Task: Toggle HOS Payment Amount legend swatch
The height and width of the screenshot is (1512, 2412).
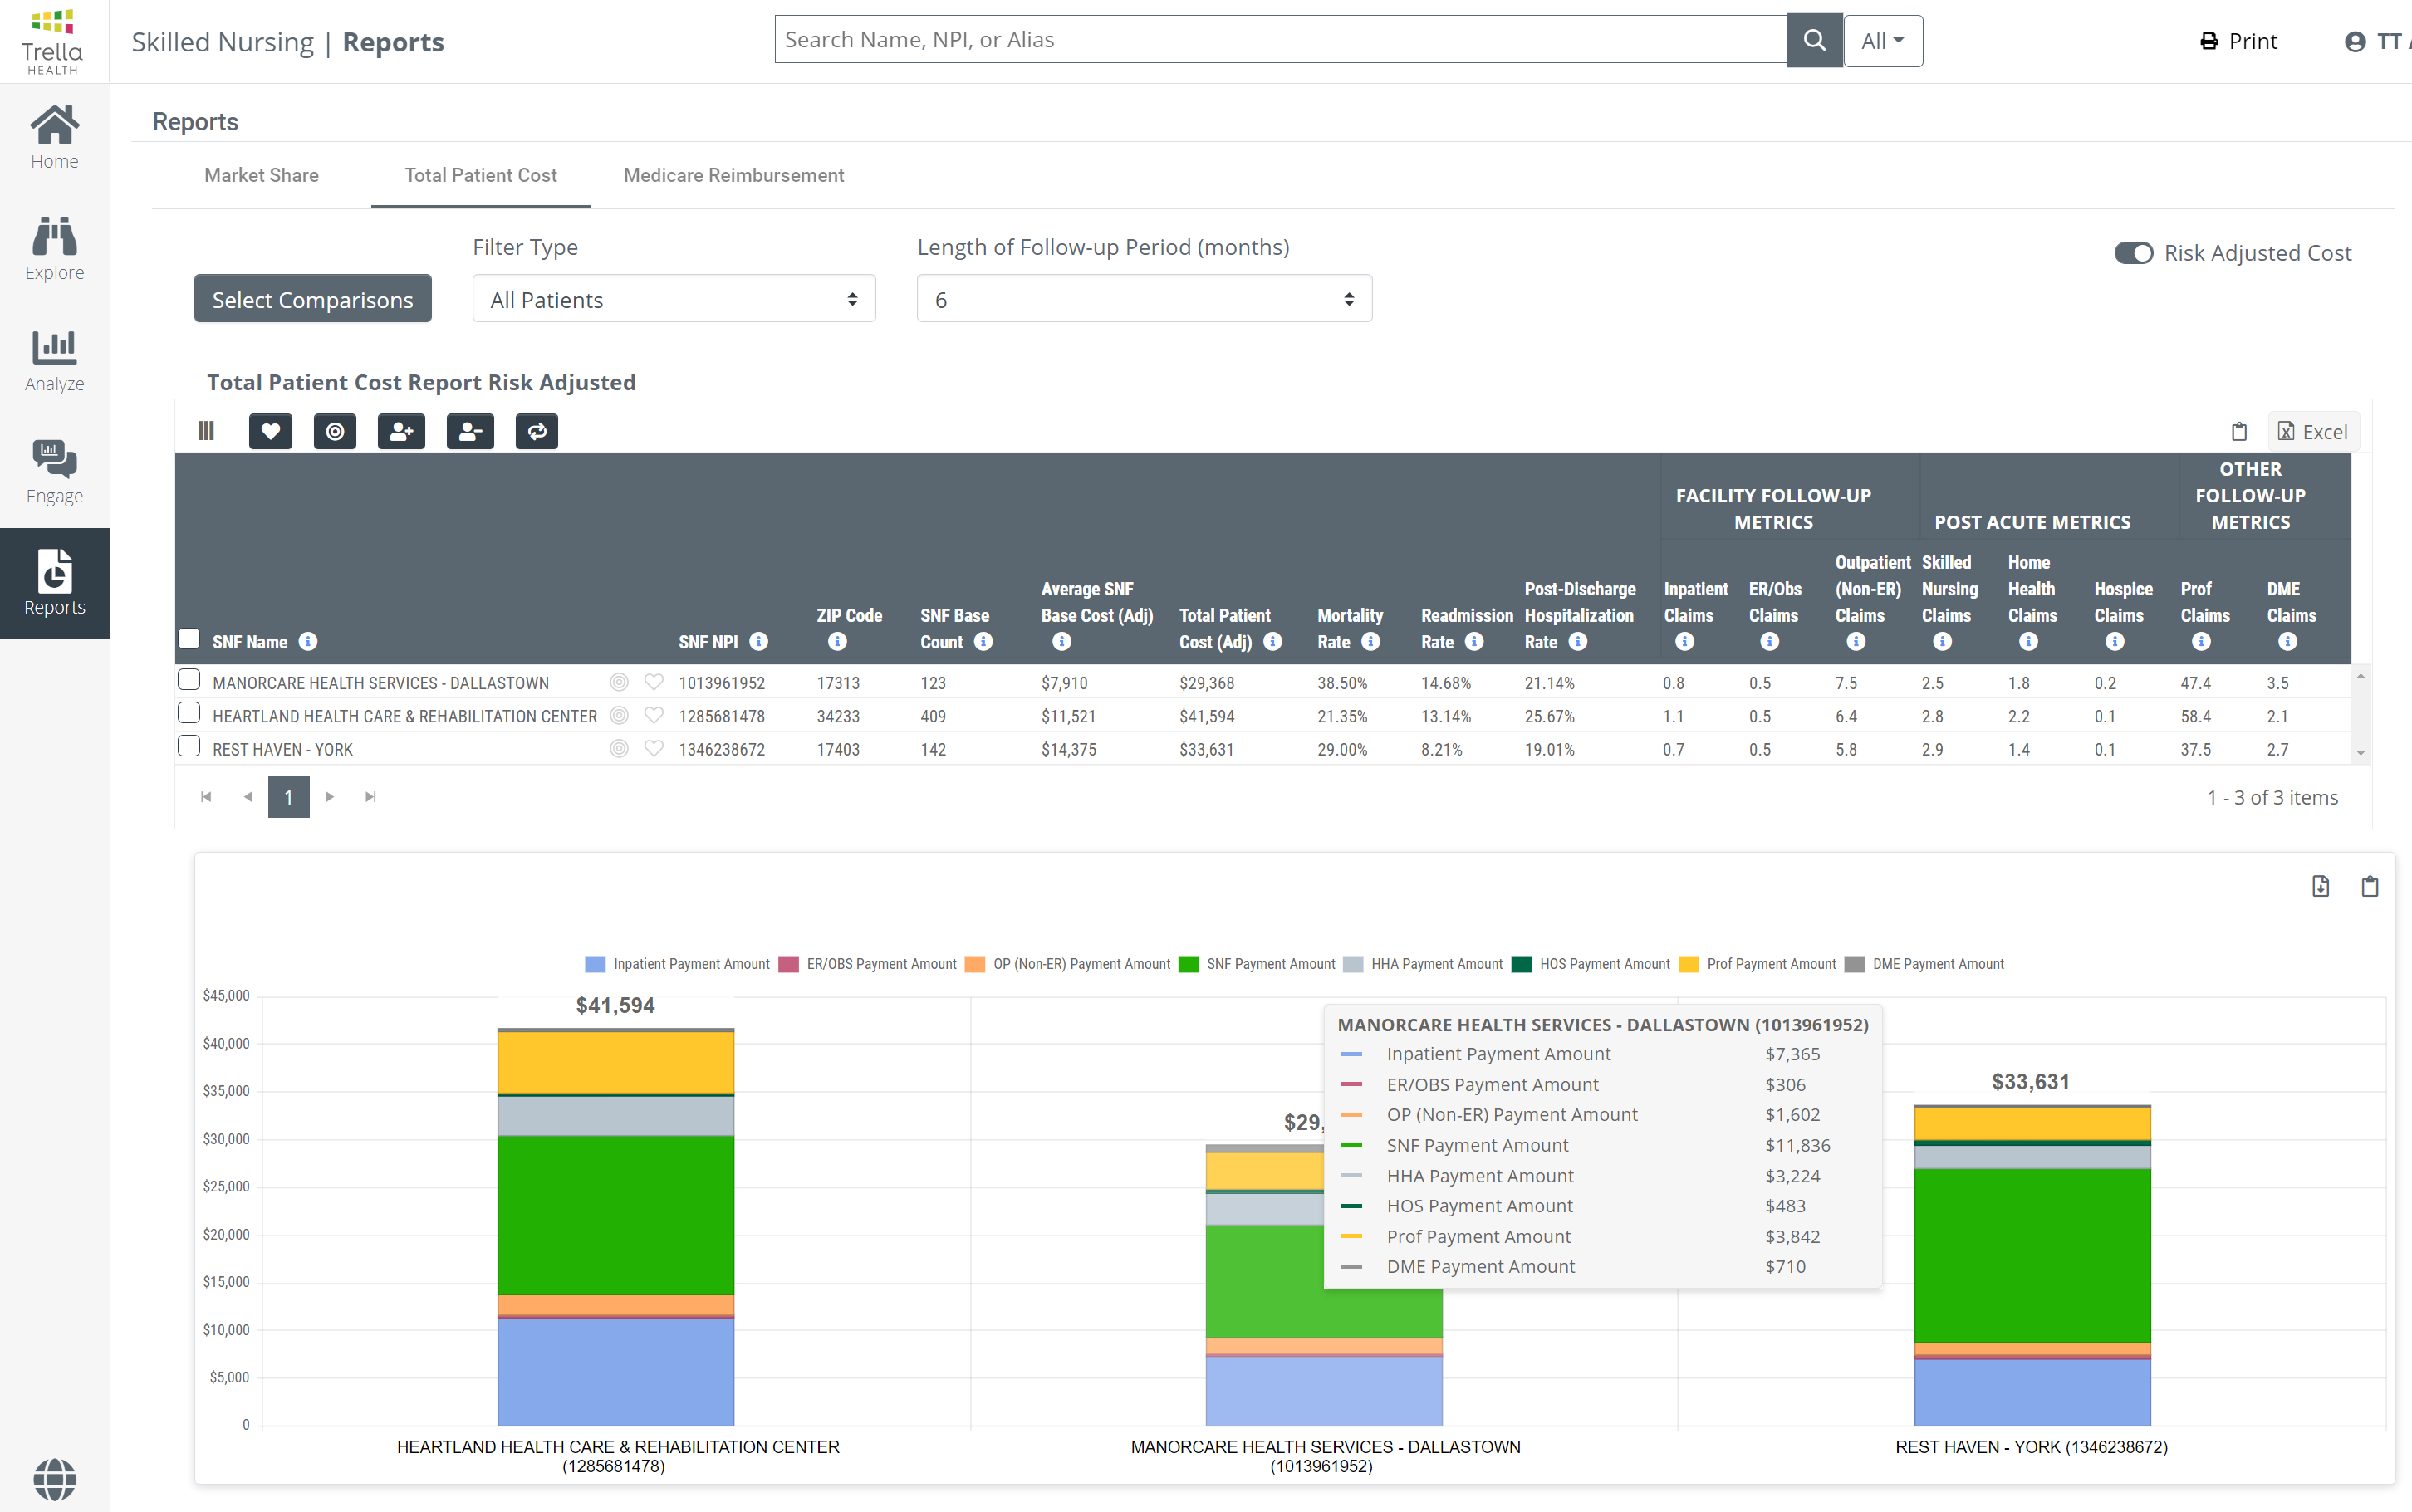Action: [x=1521, y=964]
